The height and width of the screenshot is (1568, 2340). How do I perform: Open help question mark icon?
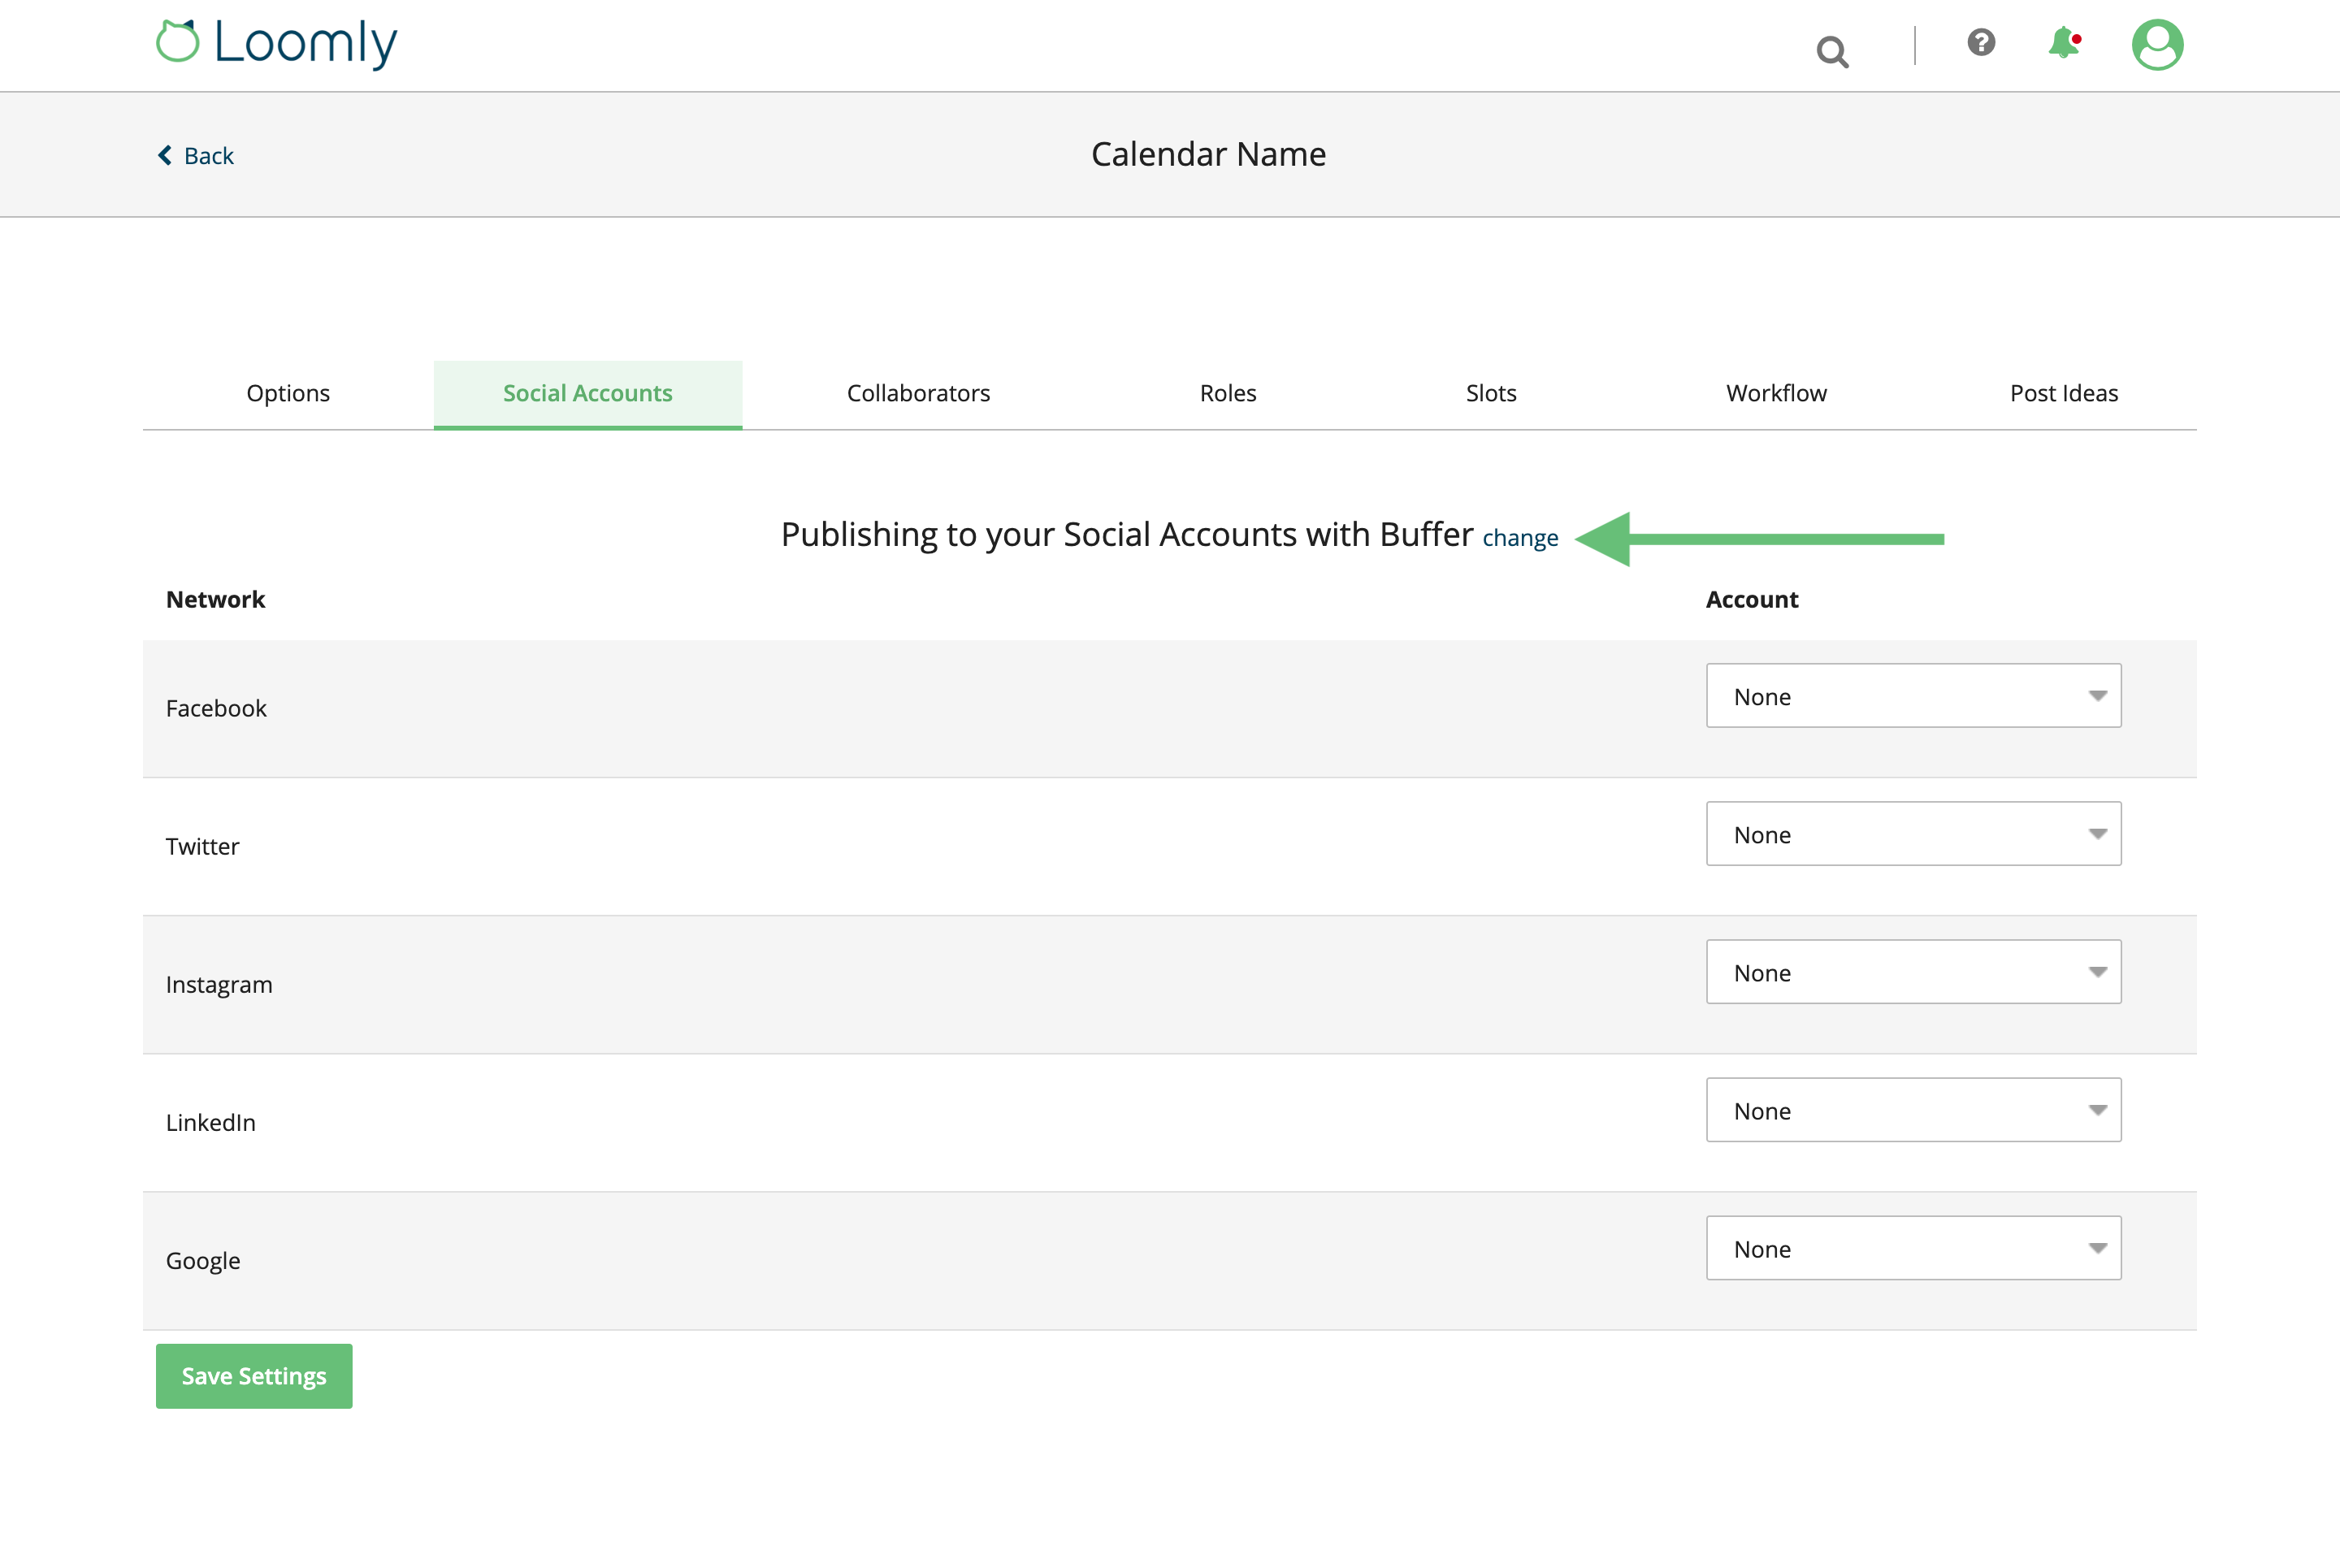(1980, 42)
